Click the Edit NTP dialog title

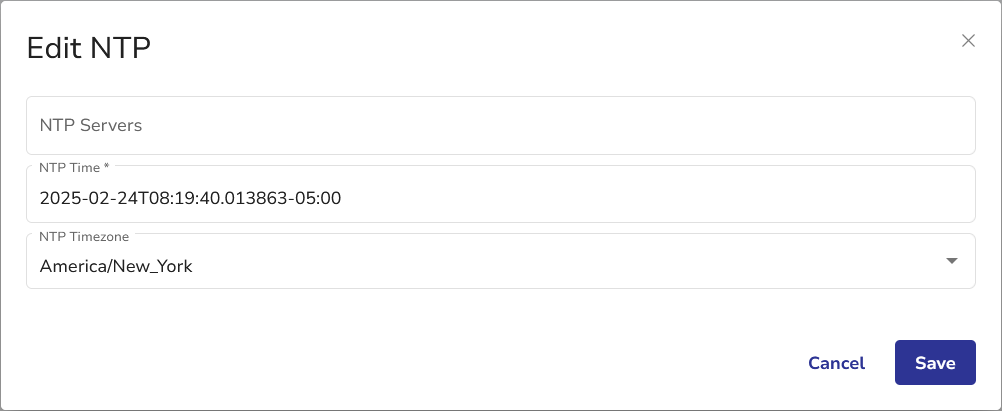pos(89,48)
